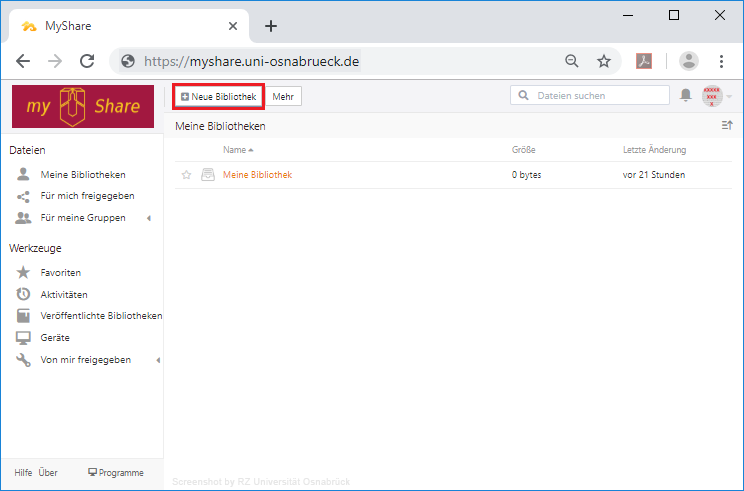Select the 0 bytes size cell
The width and height of the screenshot is (744, 491).
tap(526, 175)
